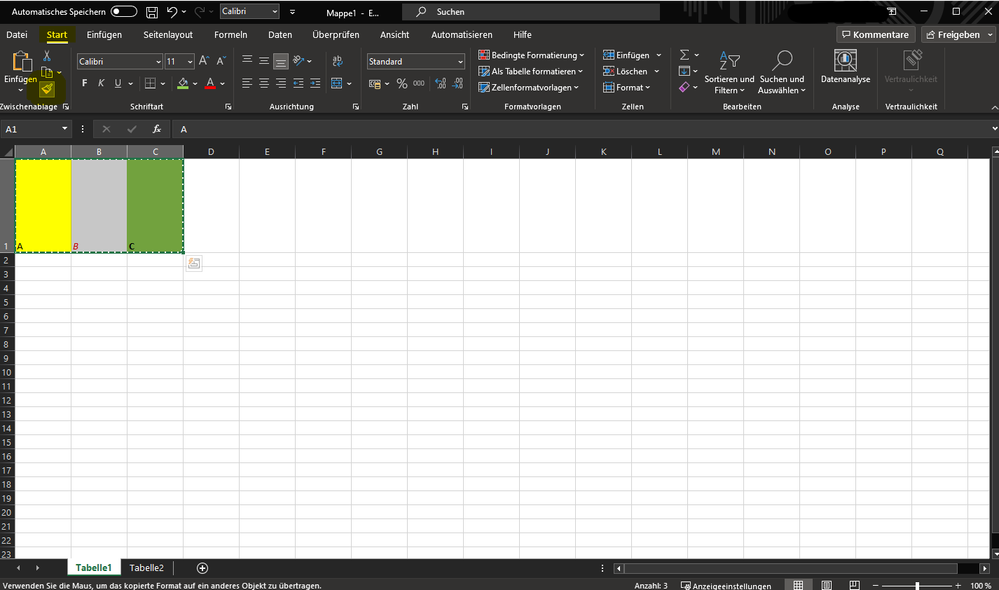Screen dimensions: 999x590
Task: Apply the yellow fill color bucket
Action: pos(183,83)
